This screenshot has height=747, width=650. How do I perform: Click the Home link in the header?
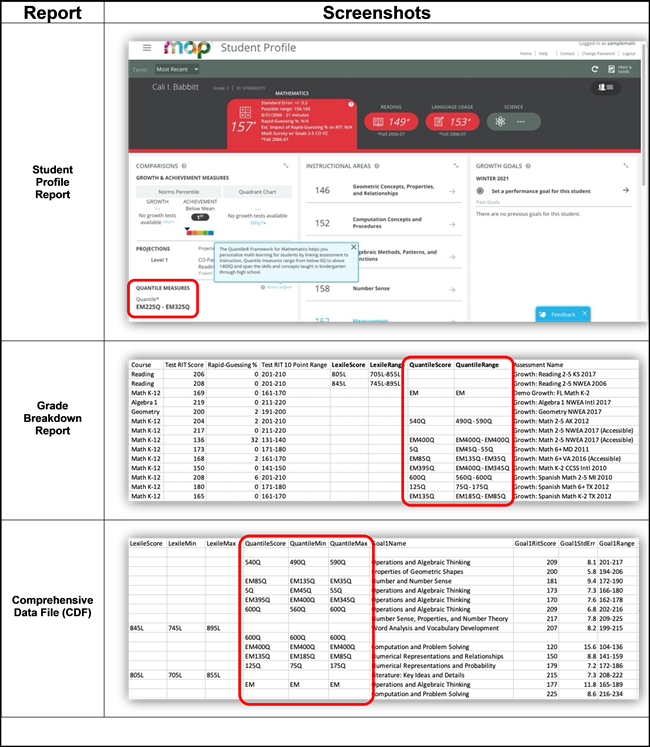coord(526,53)
